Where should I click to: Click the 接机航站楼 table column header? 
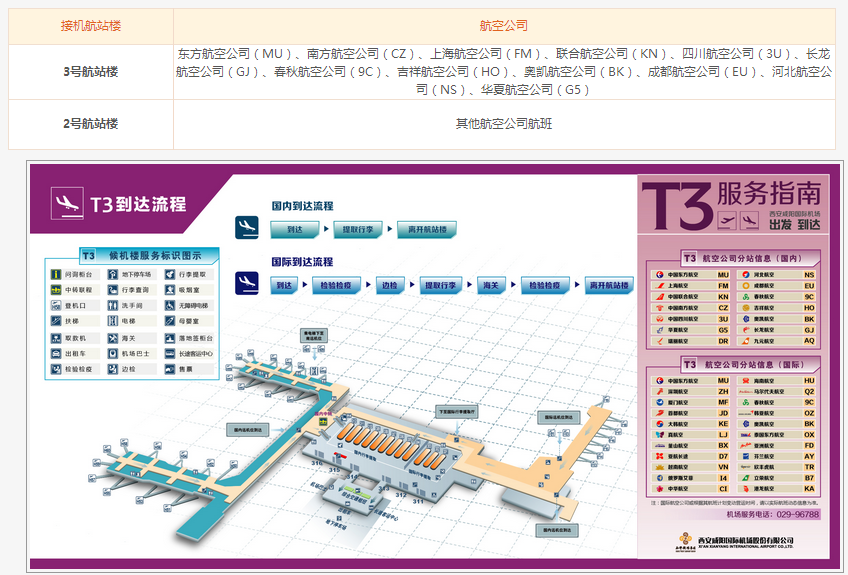click(91, 26)
